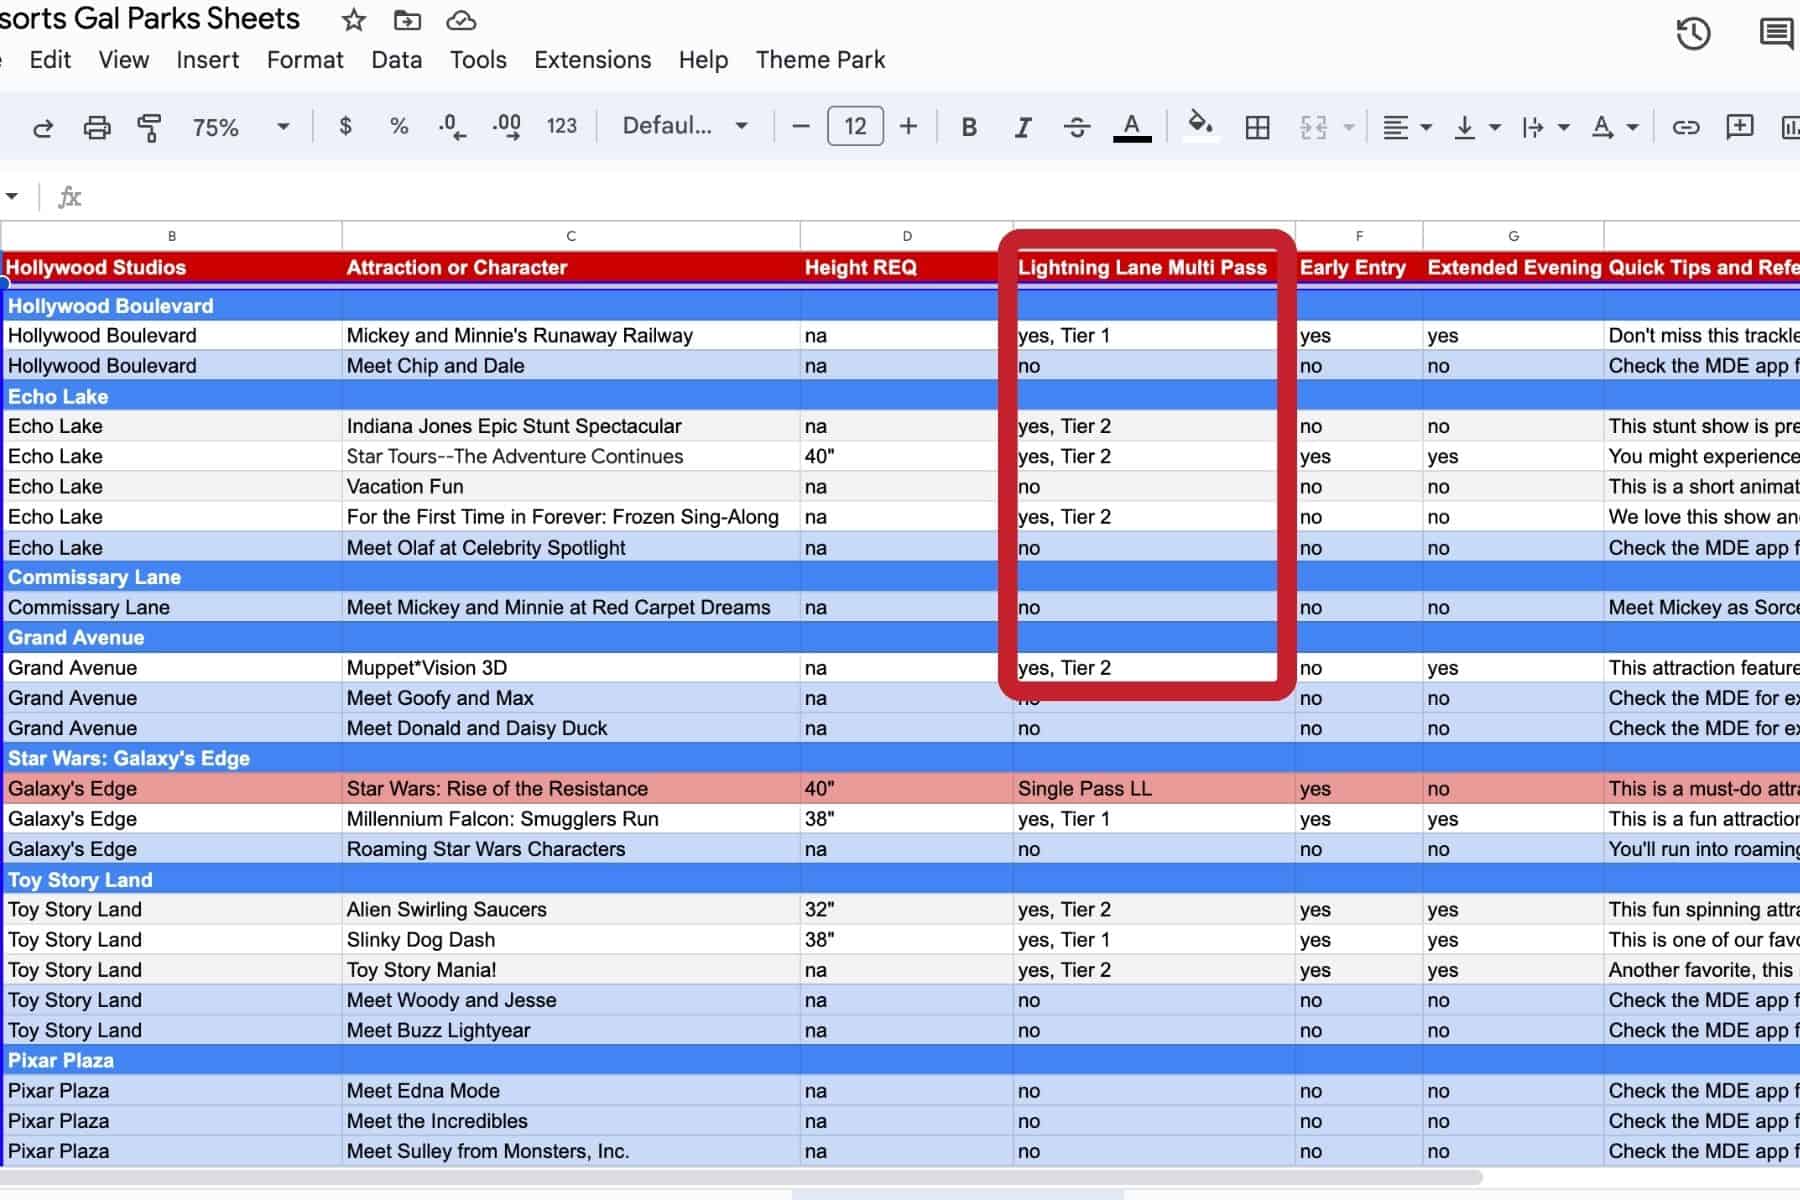The image size is (1800, 1200).
Task: Format as currency with dollar icon
Action: [x=345, y=126]
